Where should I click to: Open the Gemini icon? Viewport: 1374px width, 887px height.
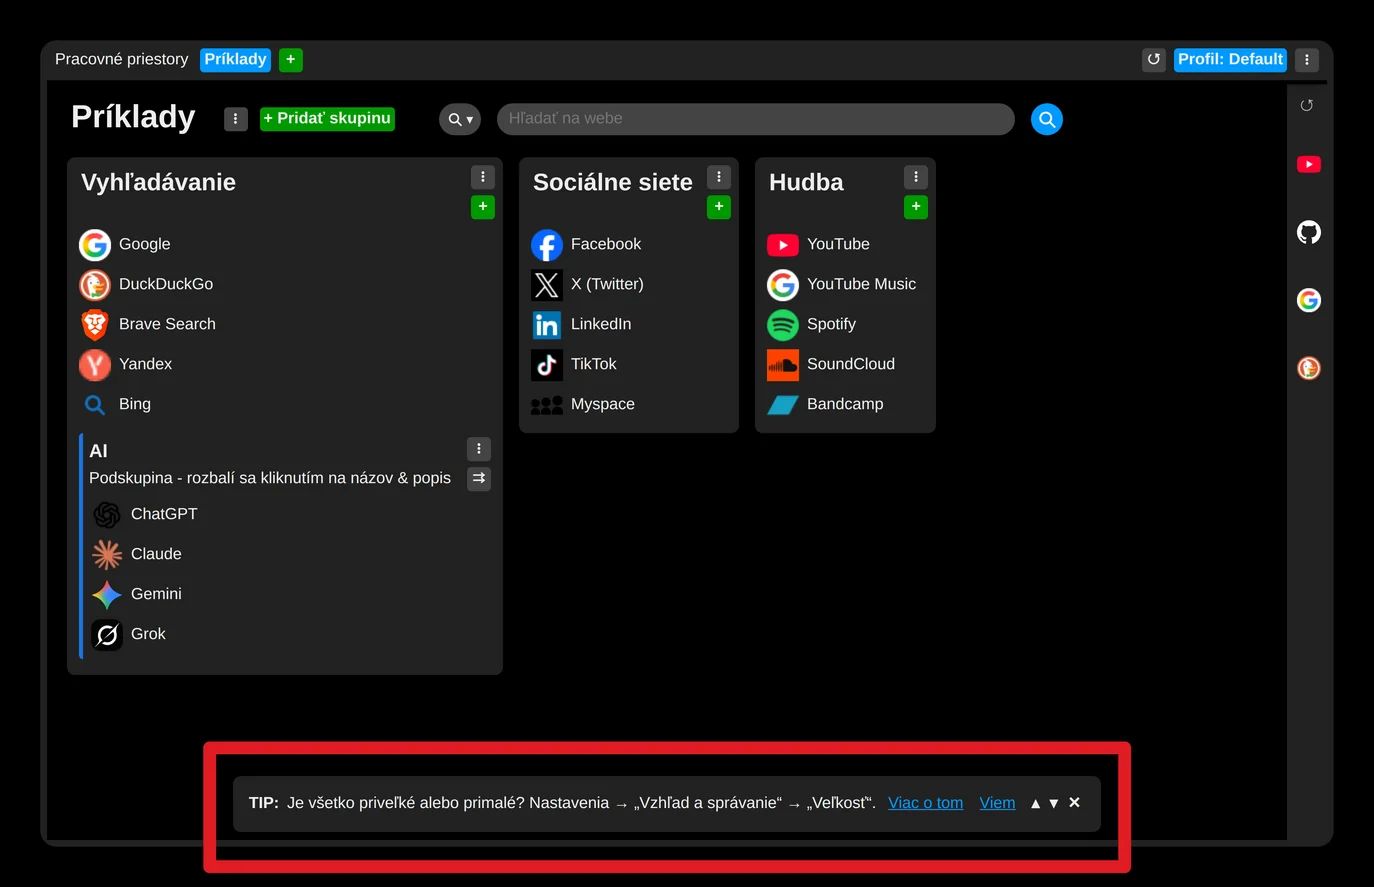[x=107, y=594]
